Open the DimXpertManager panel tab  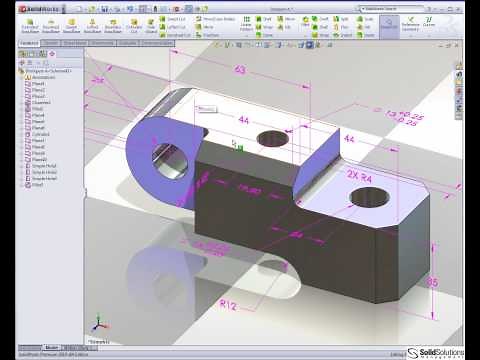pyautogui.click(x=52, y=54)
